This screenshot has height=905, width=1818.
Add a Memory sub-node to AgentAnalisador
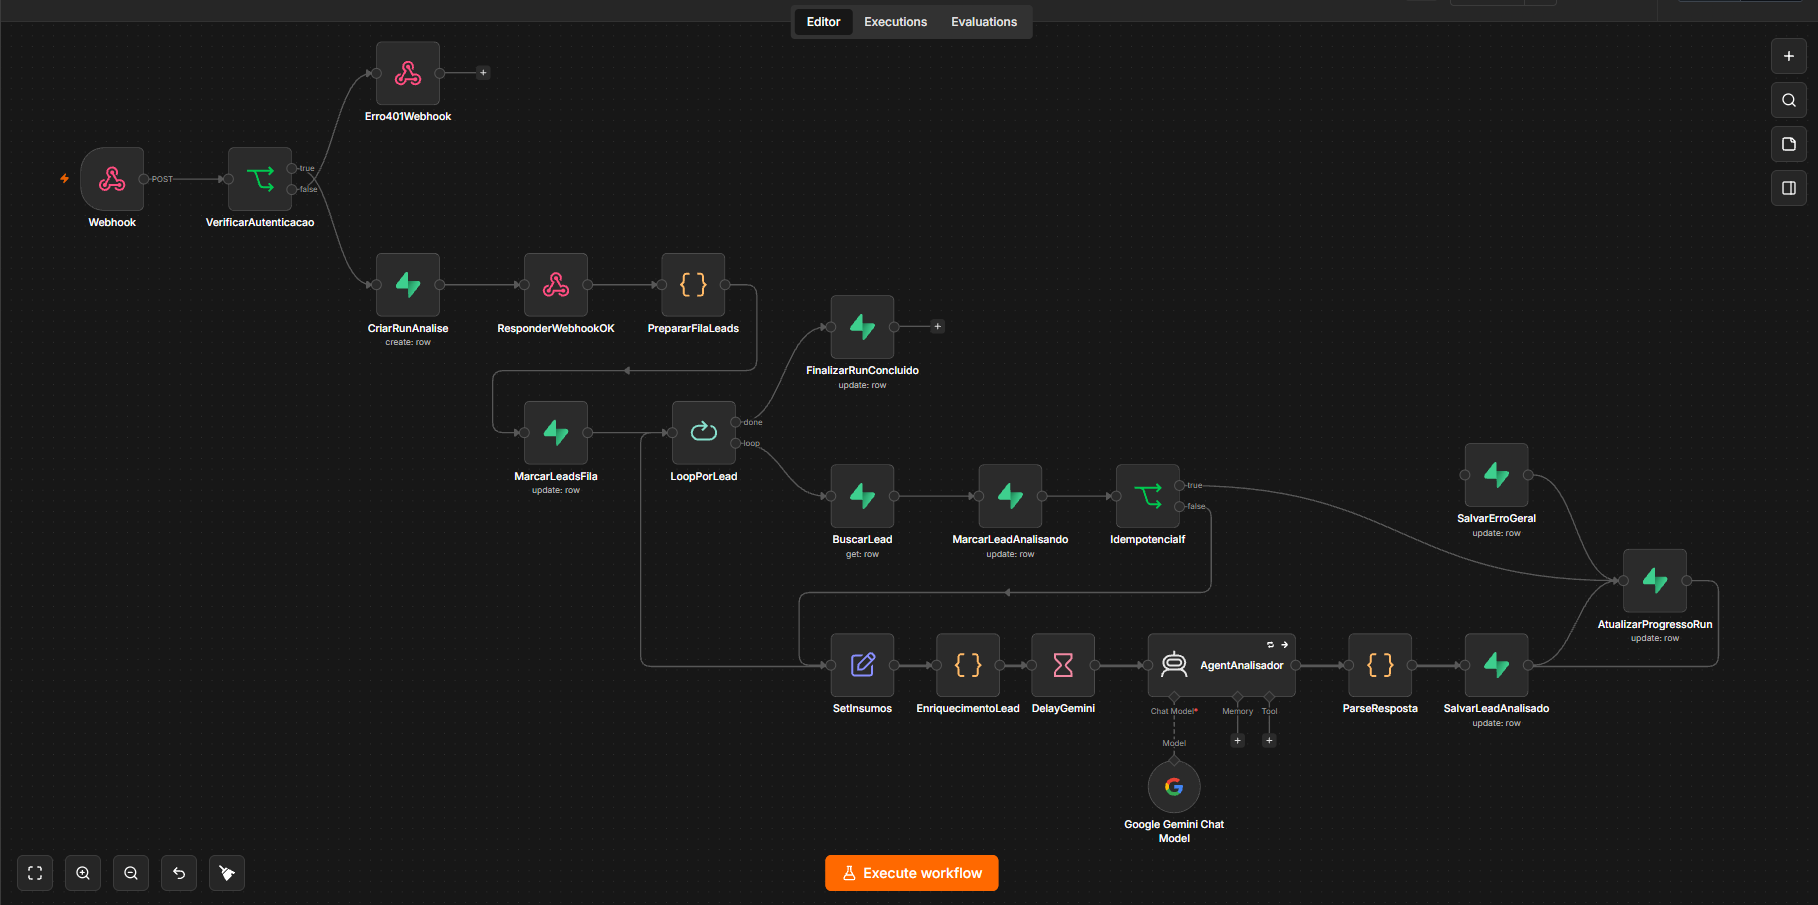1238,741
